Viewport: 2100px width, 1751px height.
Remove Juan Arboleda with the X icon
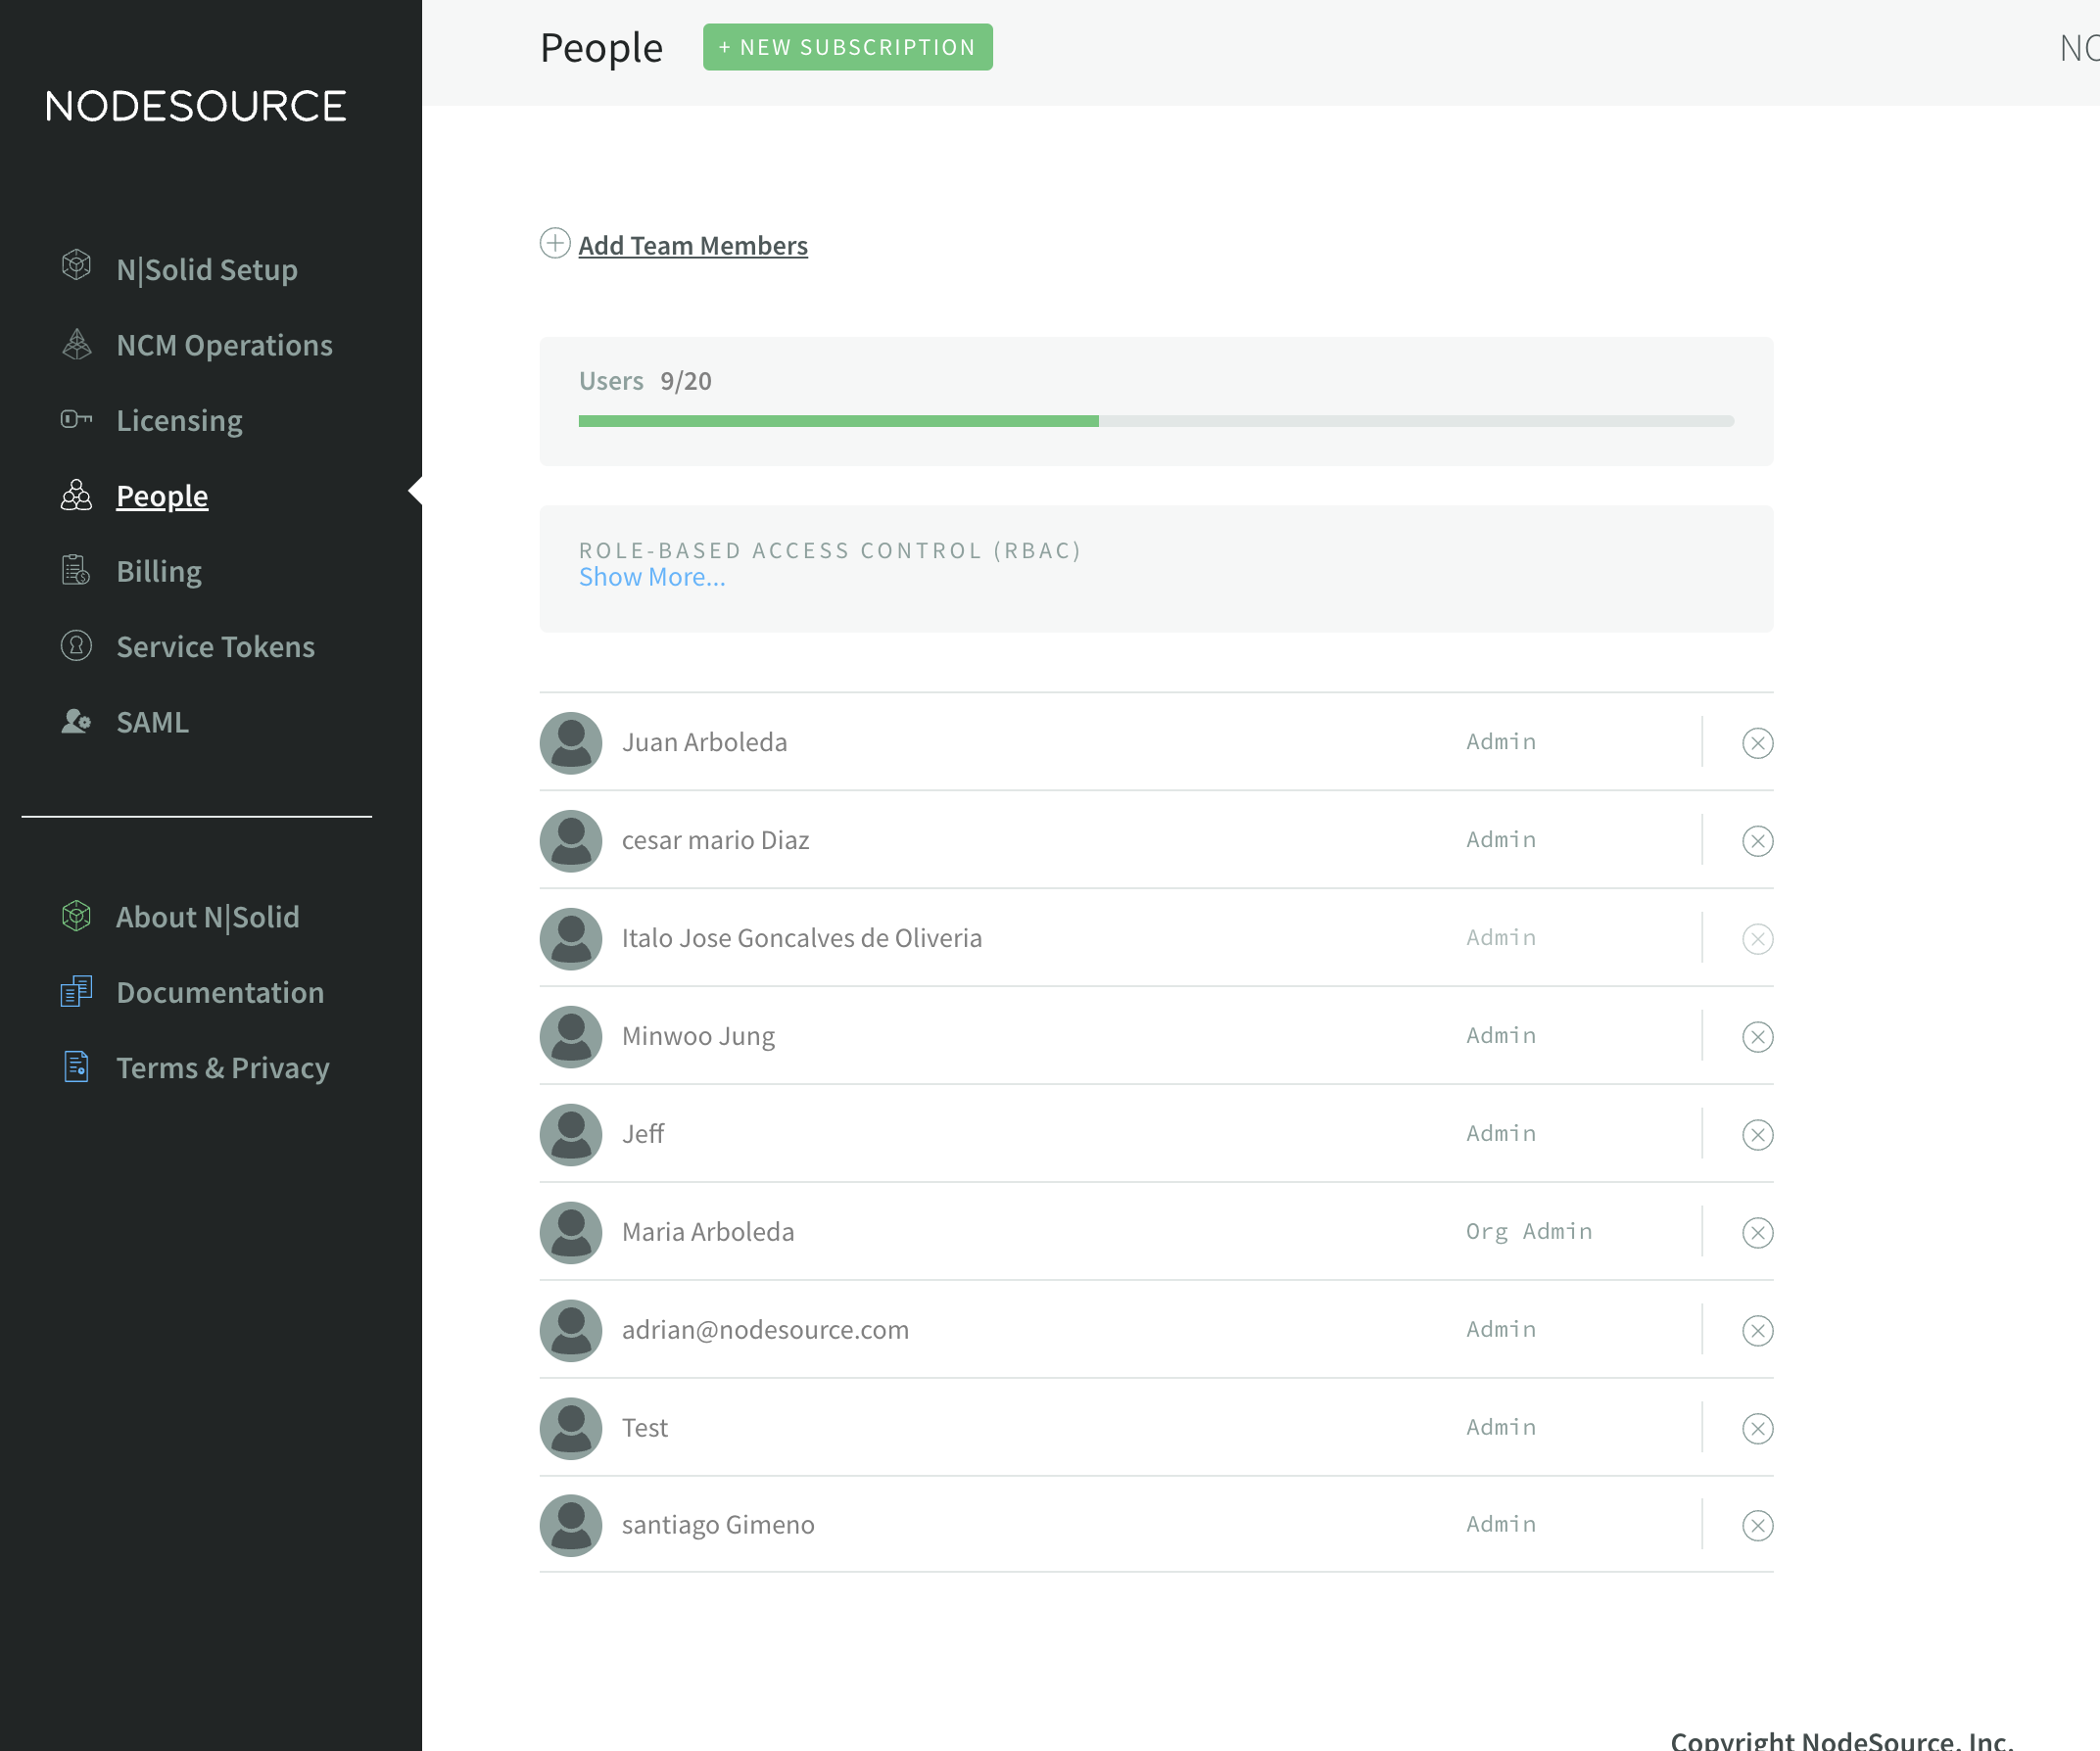tap(1757, 743)
